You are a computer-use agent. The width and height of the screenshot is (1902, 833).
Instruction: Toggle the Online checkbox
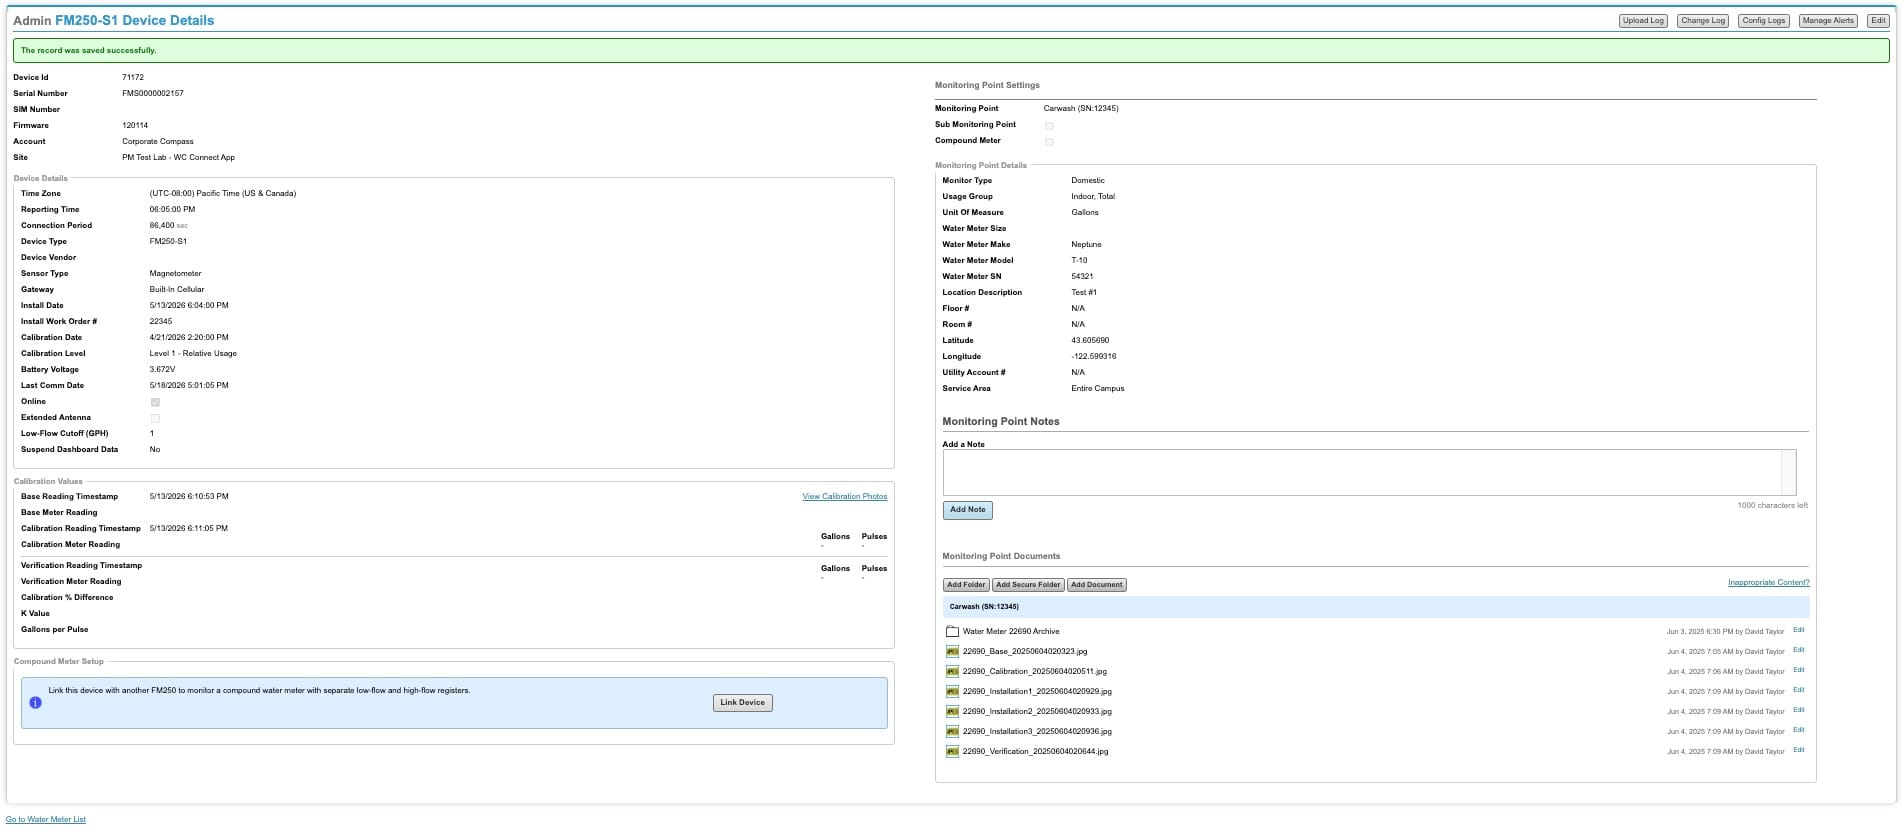click(x=155, y=402)
